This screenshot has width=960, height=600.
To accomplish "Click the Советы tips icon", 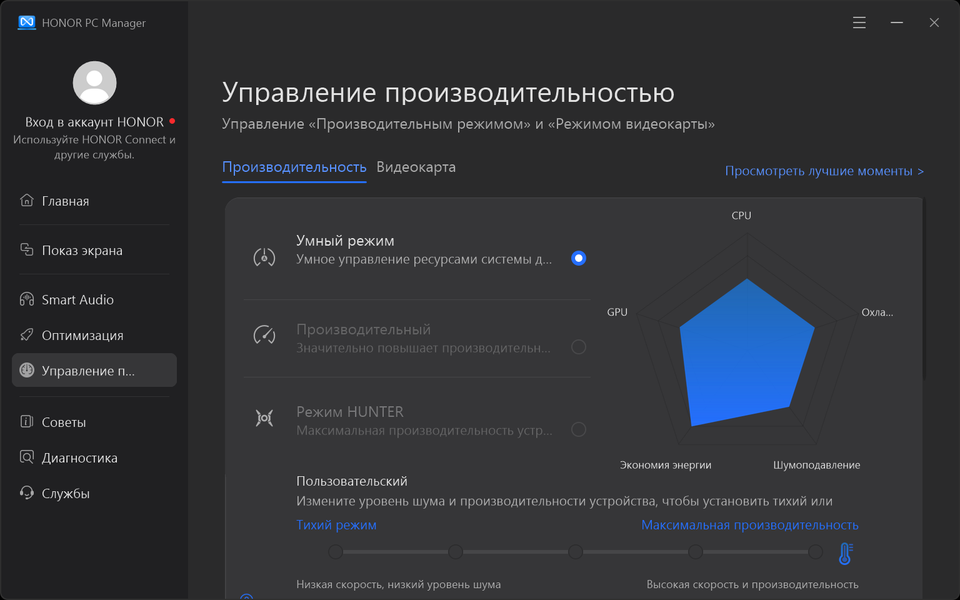I will click(x=26, y=421).
